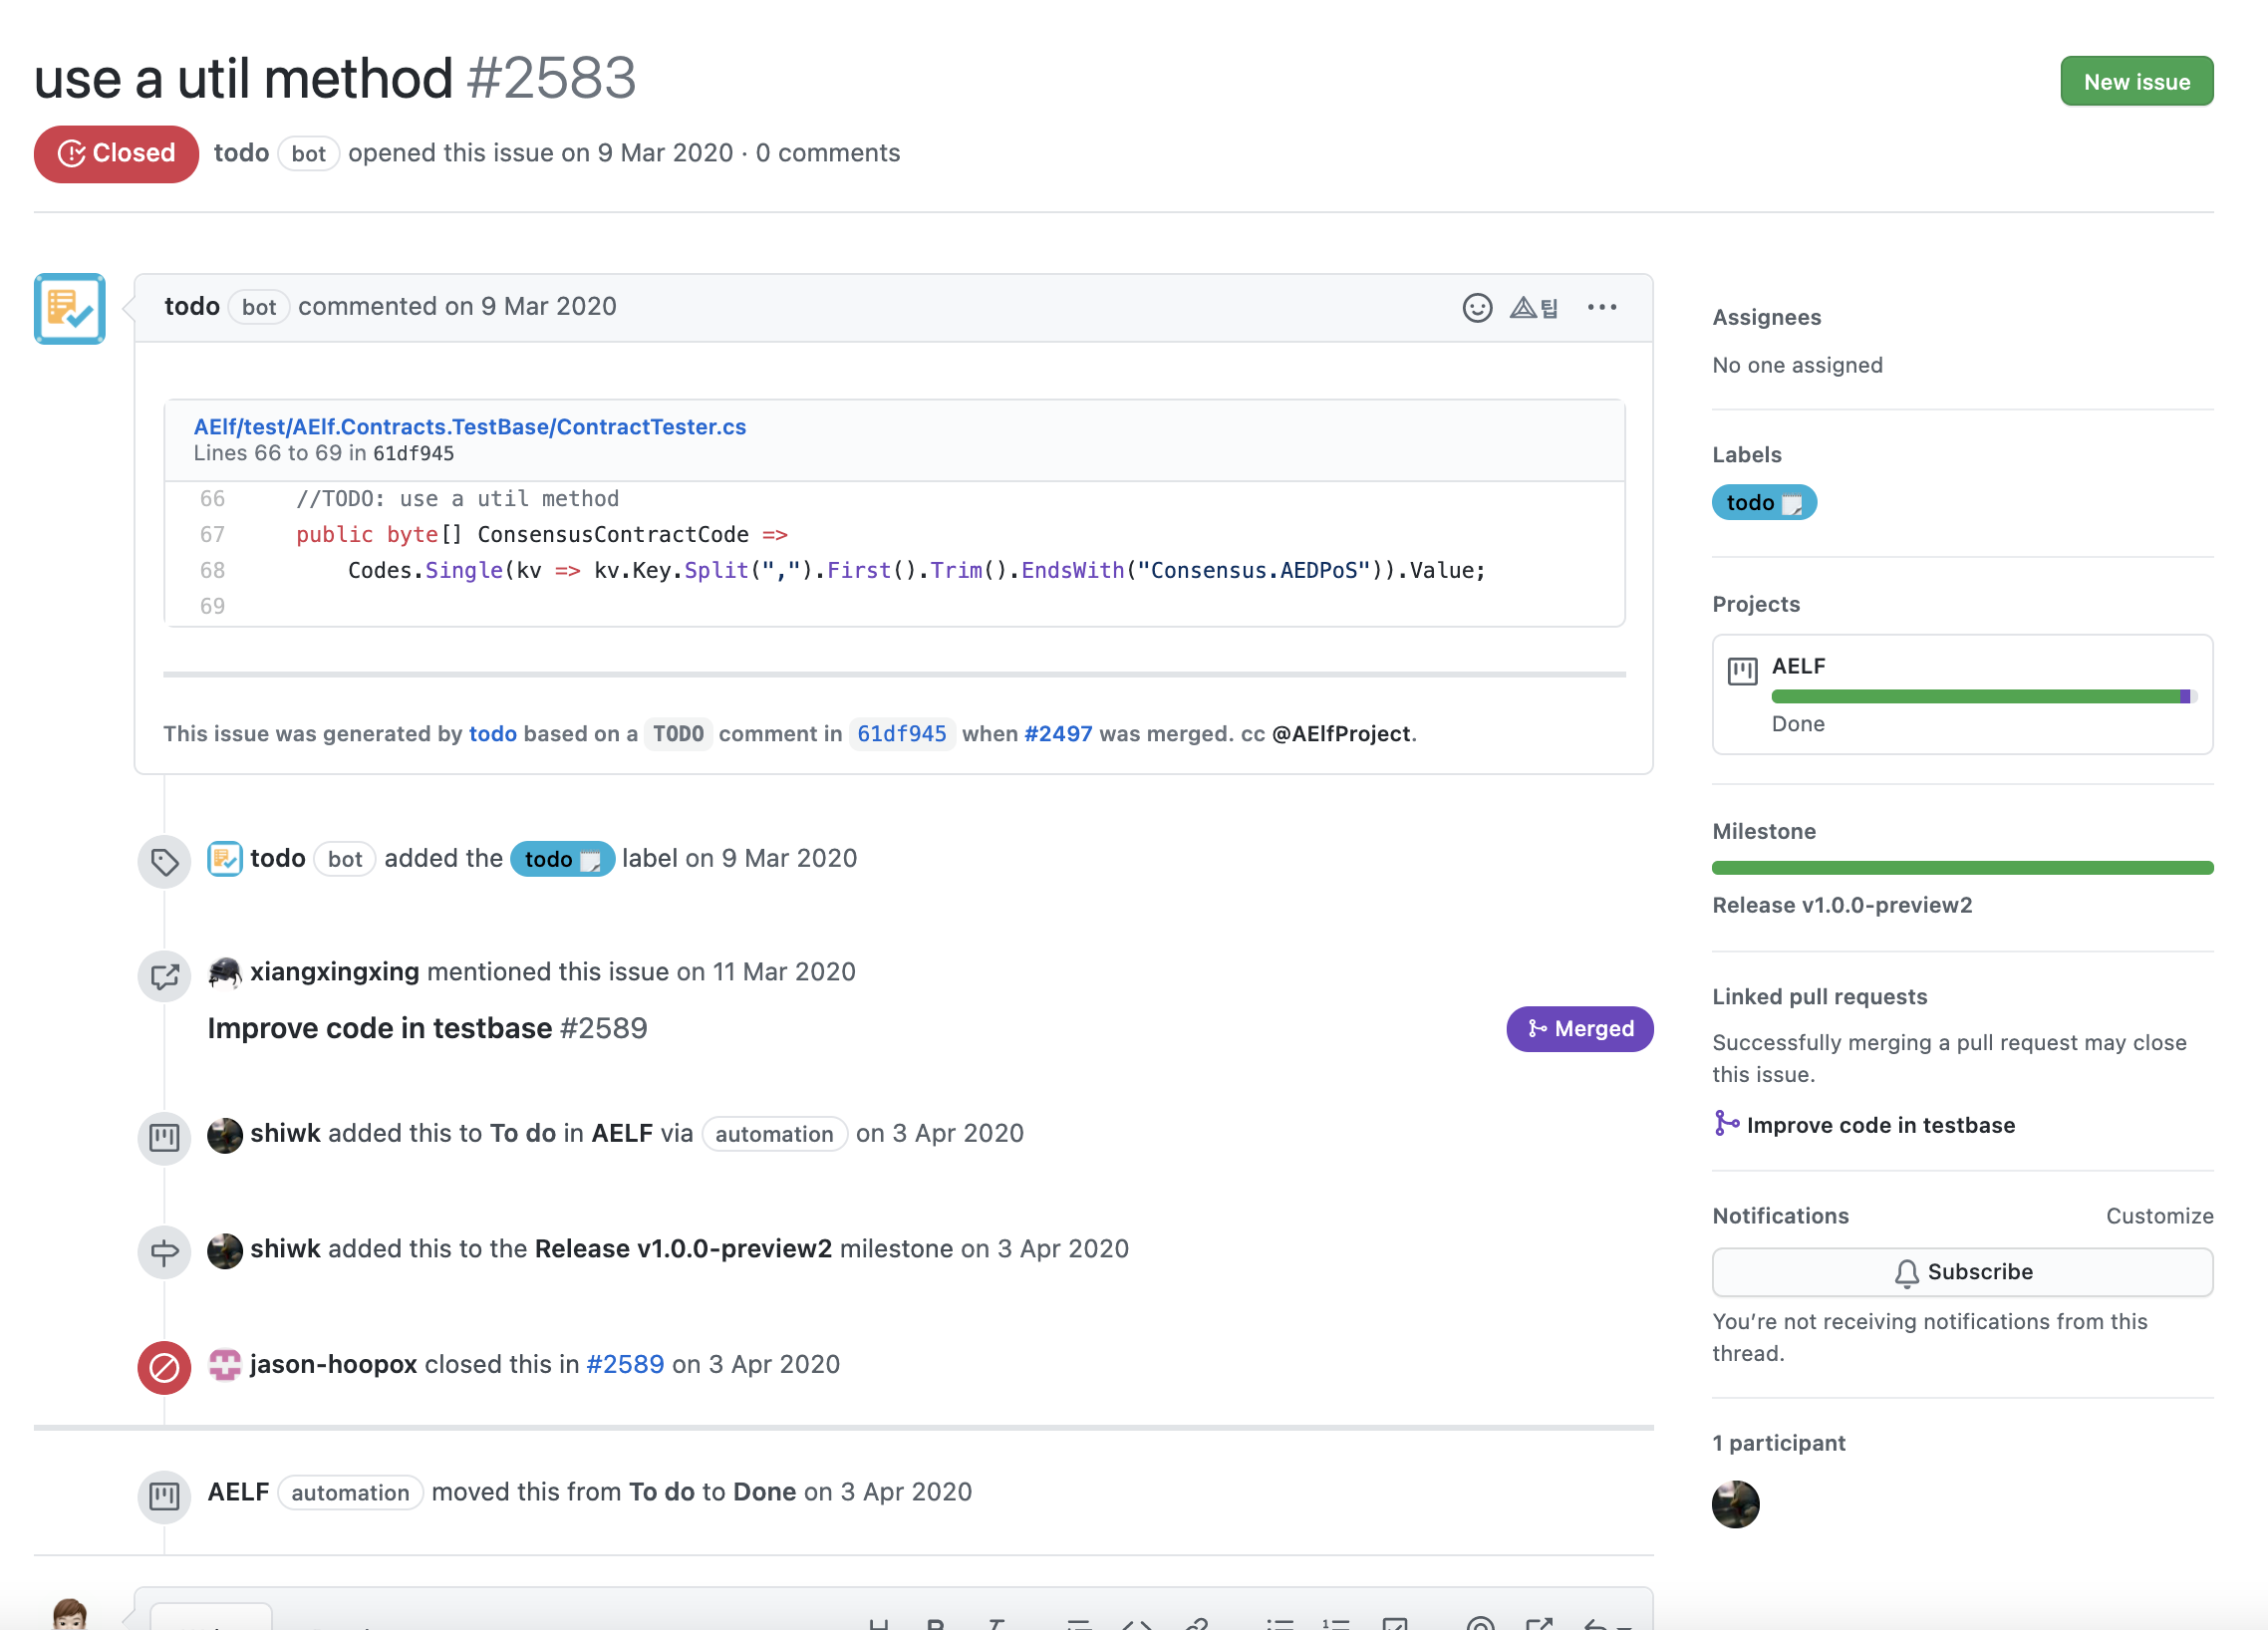Open 'Improve code in testbase' linked pull request
Viewport: 2268px width, 1630px height.
[1880, 1125]
